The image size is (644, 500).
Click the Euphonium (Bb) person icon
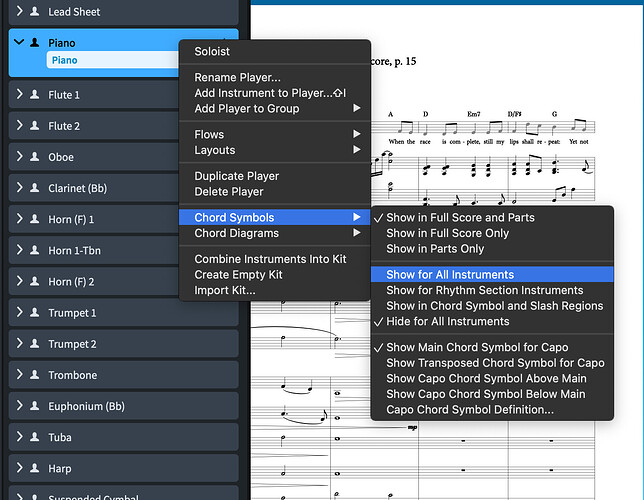point(35,406)
